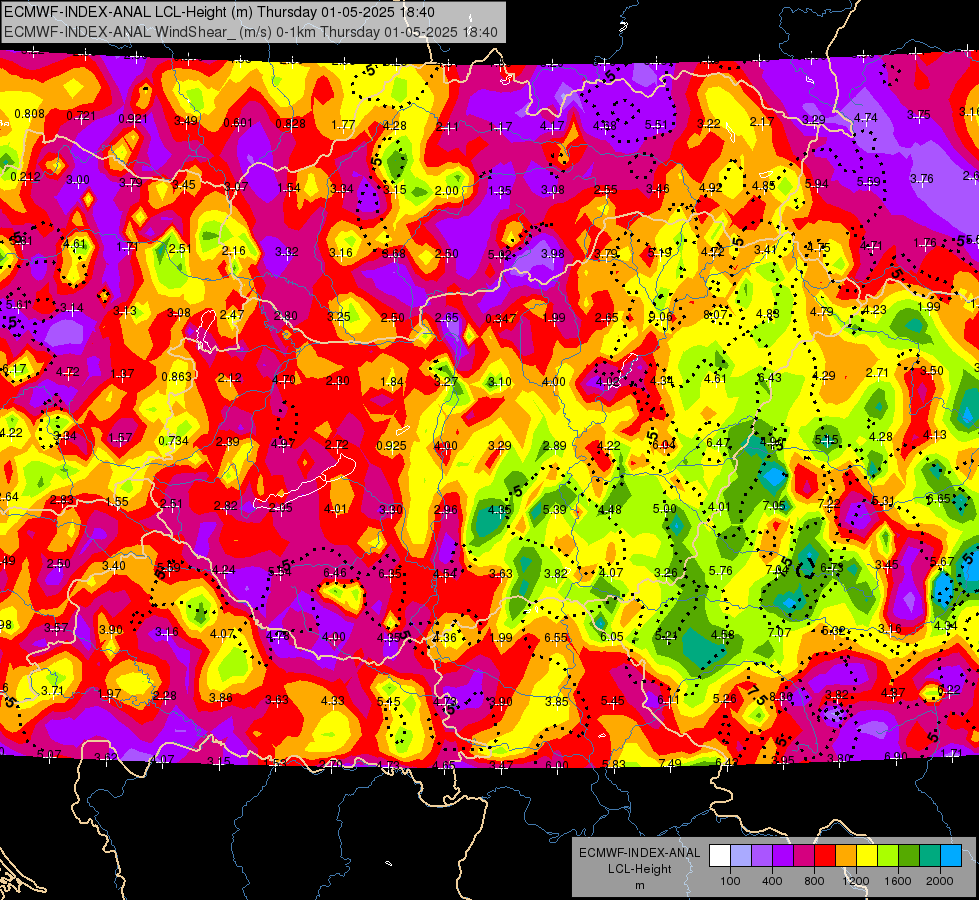Click the '100' legend tick label

[x=730, y=881]
